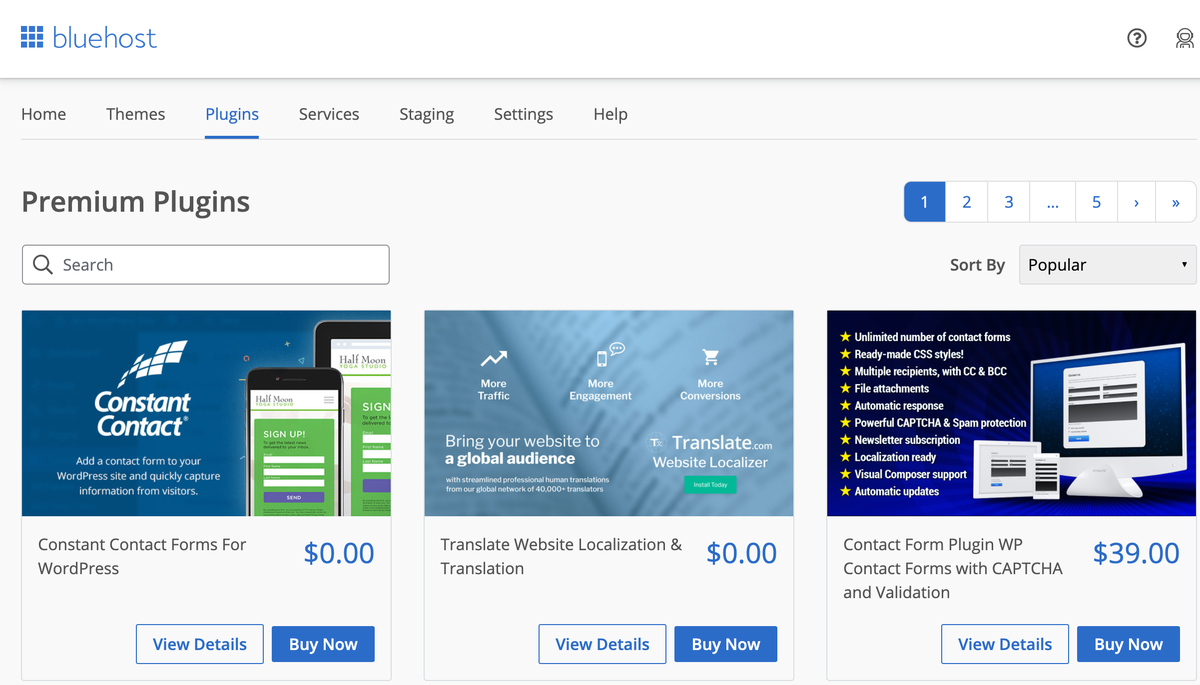Screen dimensions: 1200x685
Task: Click the Premium Plugins heading
Action: coord(136,202)
